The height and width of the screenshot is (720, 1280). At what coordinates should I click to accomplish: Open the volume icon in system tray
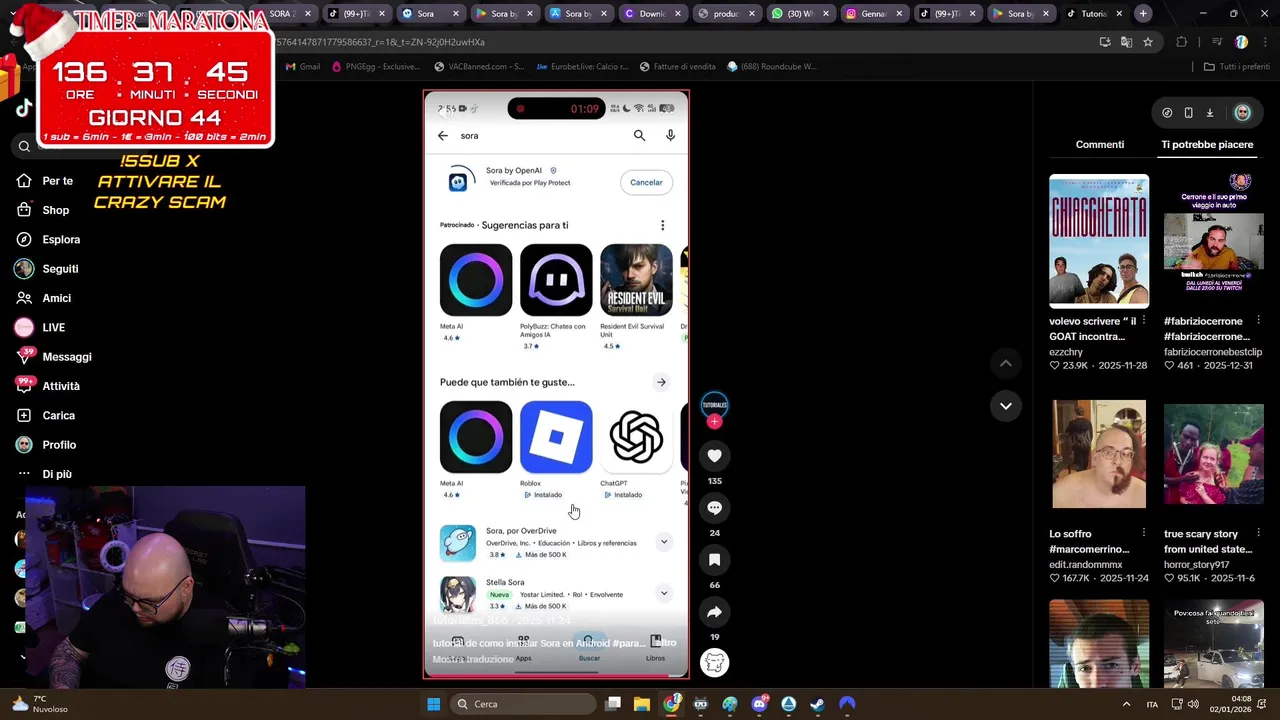point(1194,704)
